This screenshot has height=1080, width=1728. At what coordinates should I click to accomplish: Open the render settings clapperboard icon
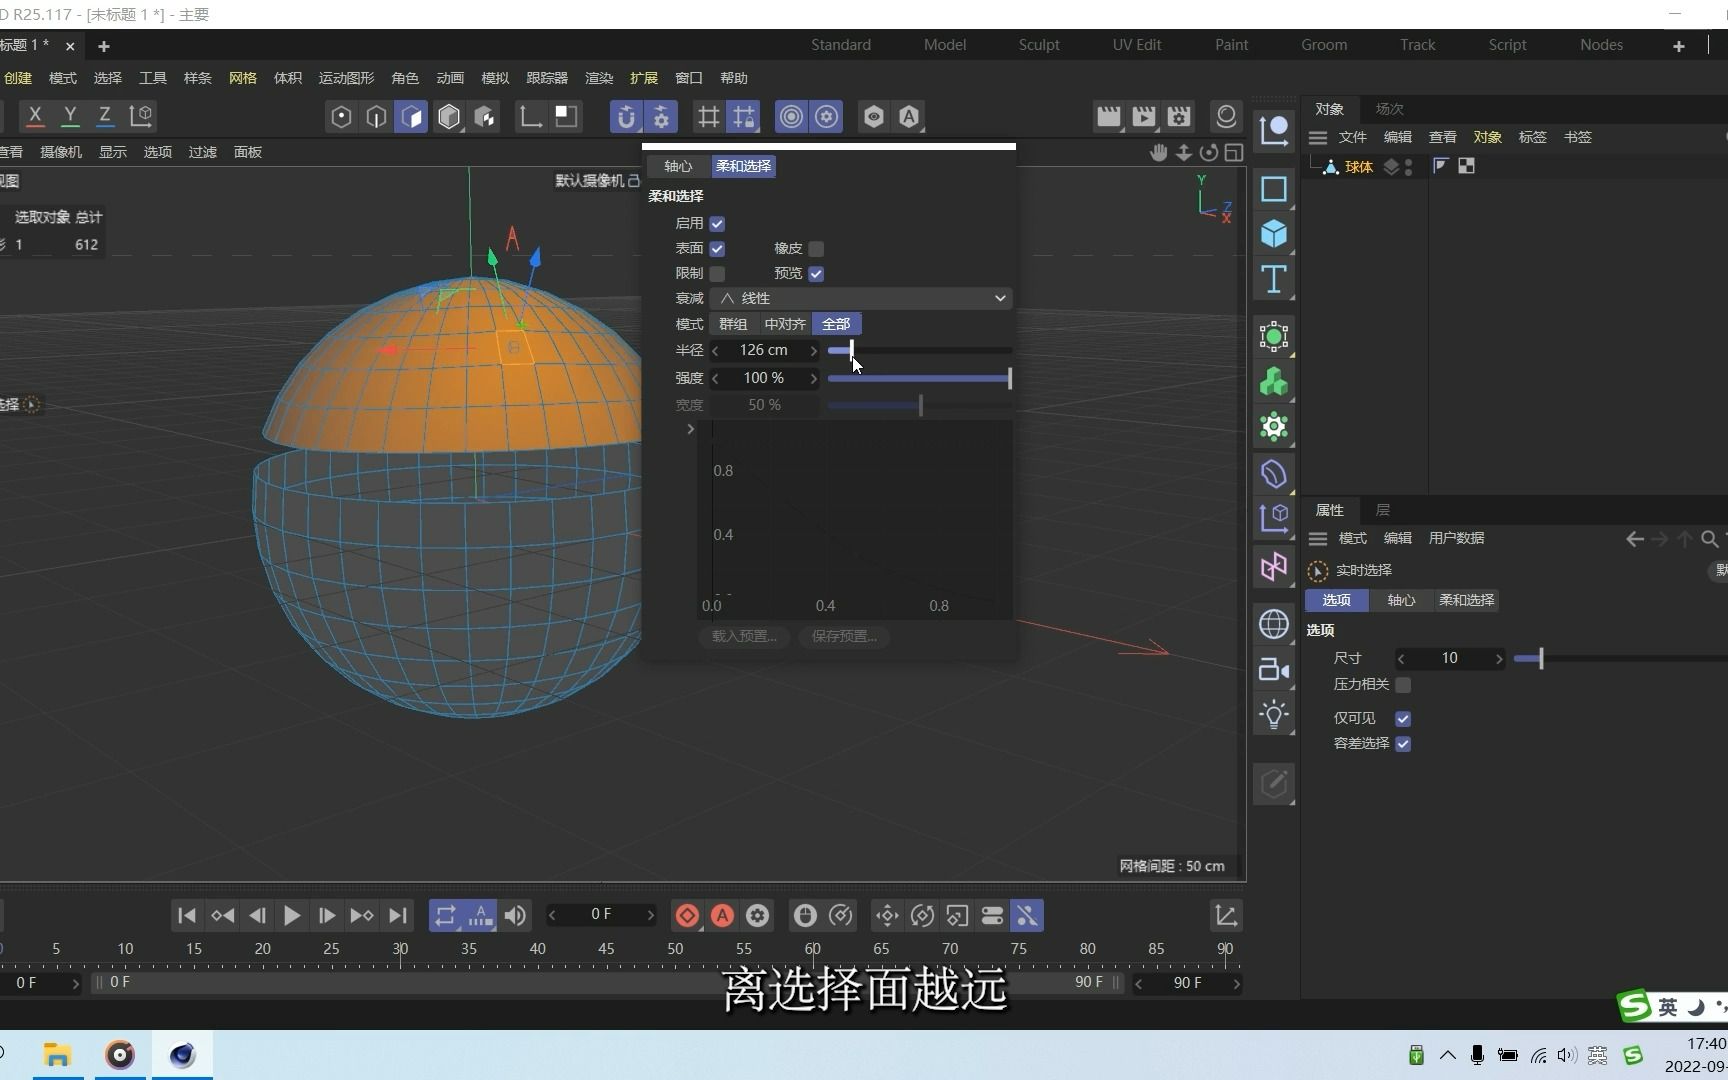coord(1178,116)
